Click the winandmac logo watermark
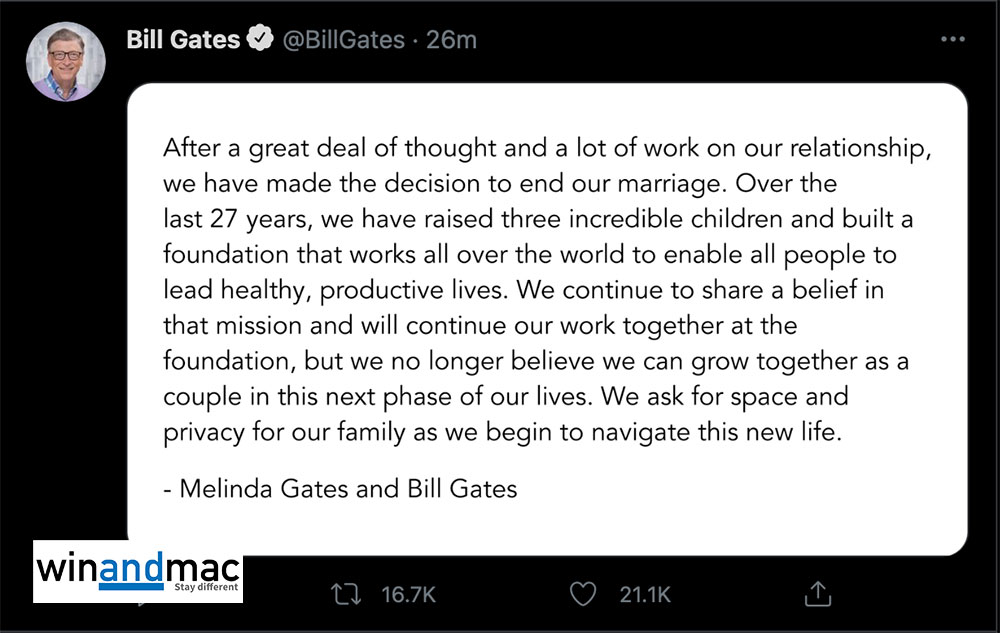 138,572
